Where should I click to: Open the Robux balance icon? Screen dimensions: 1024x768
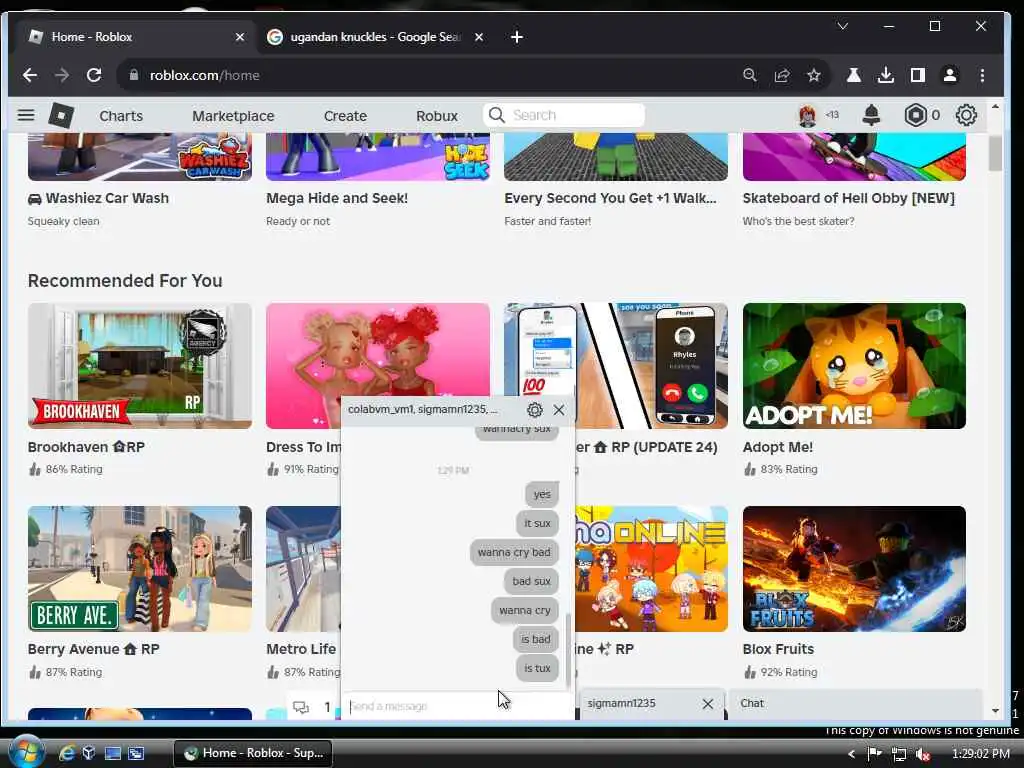(x=916, y=116)
